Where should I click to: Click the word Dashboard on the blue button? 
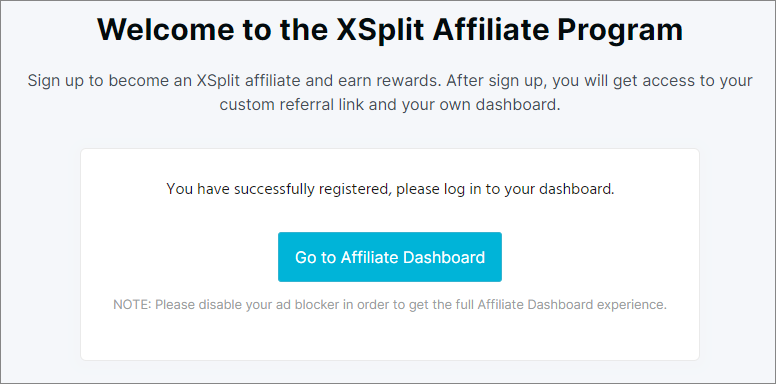click(444, 257)
